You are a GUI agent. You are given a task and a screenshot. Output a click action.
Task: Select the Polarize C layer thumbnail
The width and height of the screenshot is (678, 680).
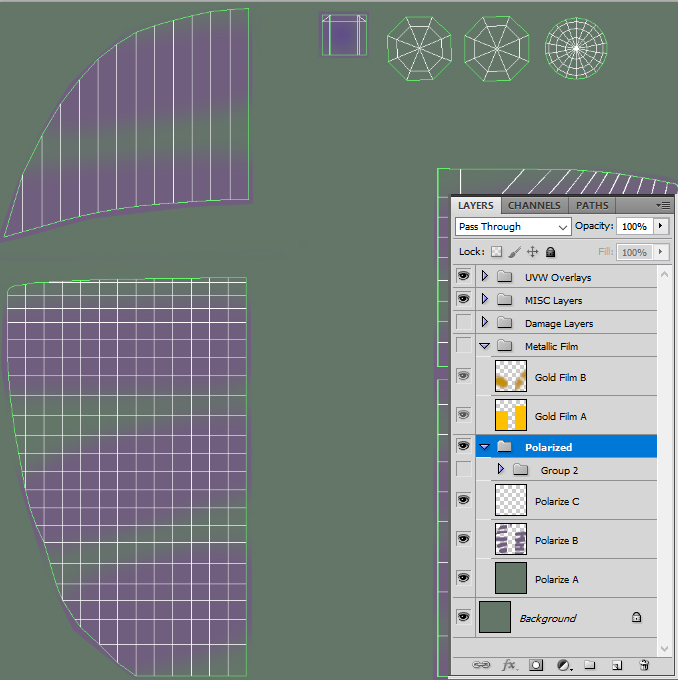511,500
